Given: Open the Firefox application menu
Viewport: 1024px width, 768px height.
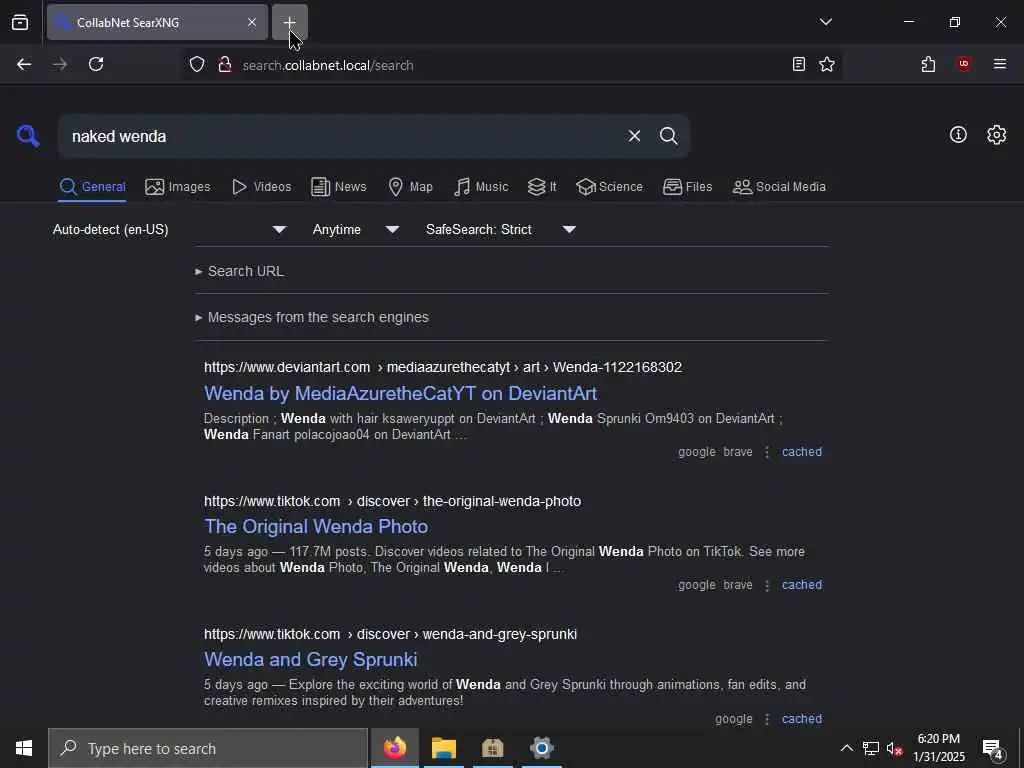Looking at the screenshot, I should 1000,64.
